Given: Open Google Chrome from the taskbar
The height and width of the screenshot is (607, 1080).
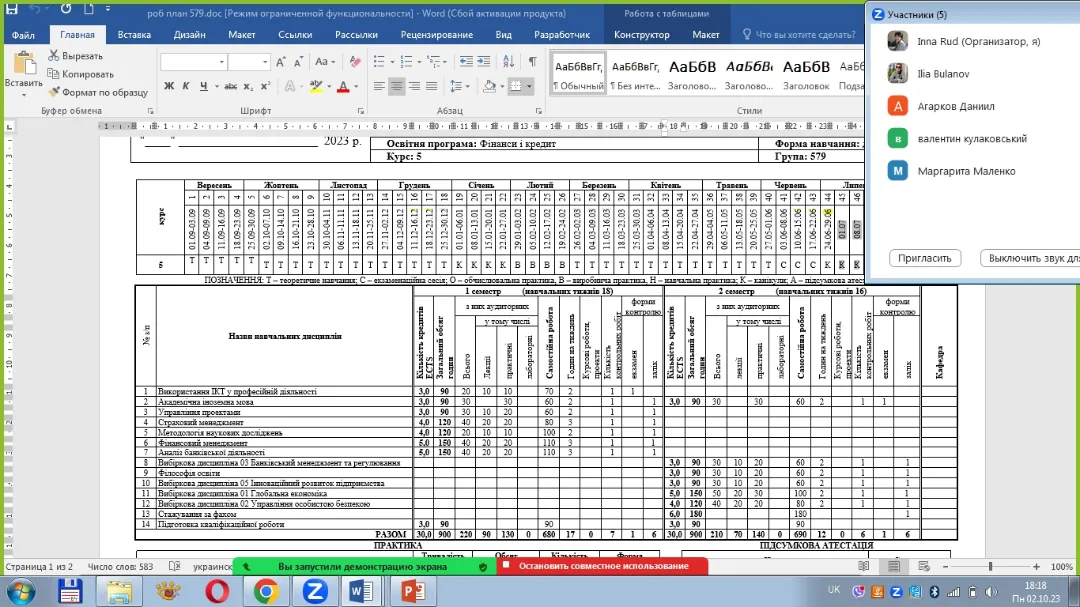Looking at the screenshot, I should (265, 591).
